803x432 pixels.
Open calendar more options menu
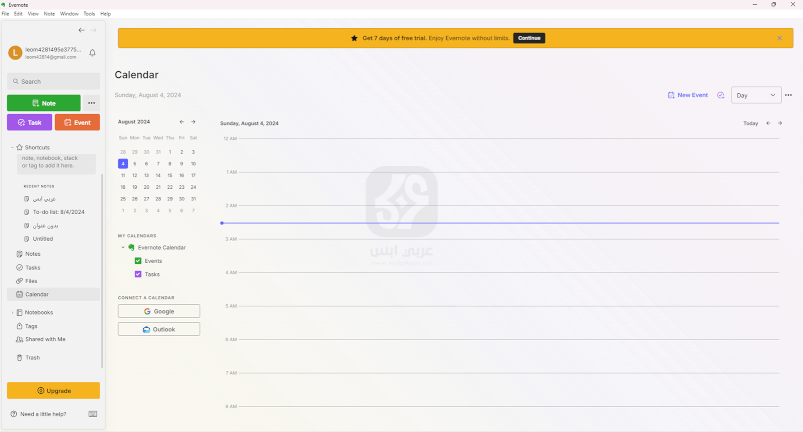[788, 95]
